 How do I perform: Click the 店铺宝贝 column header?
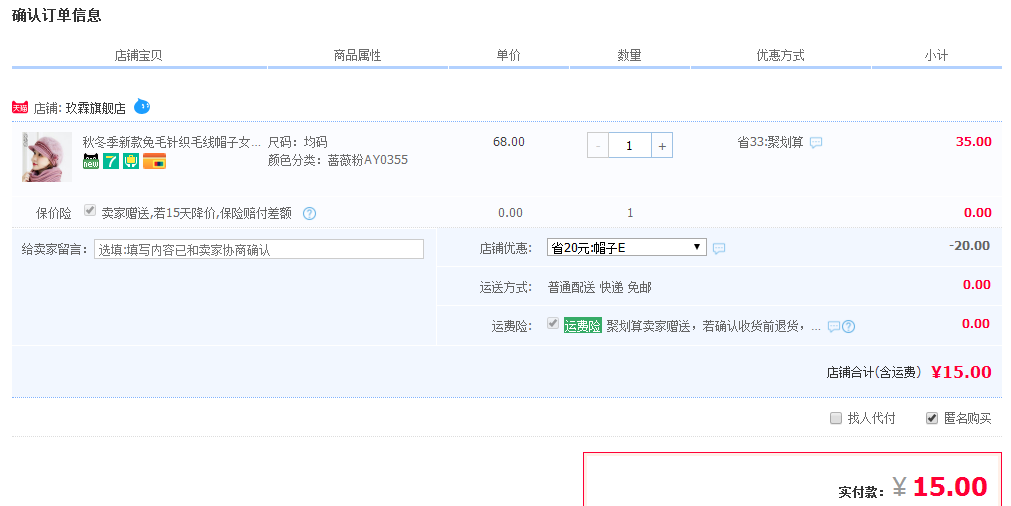click(x=139, y=55)
